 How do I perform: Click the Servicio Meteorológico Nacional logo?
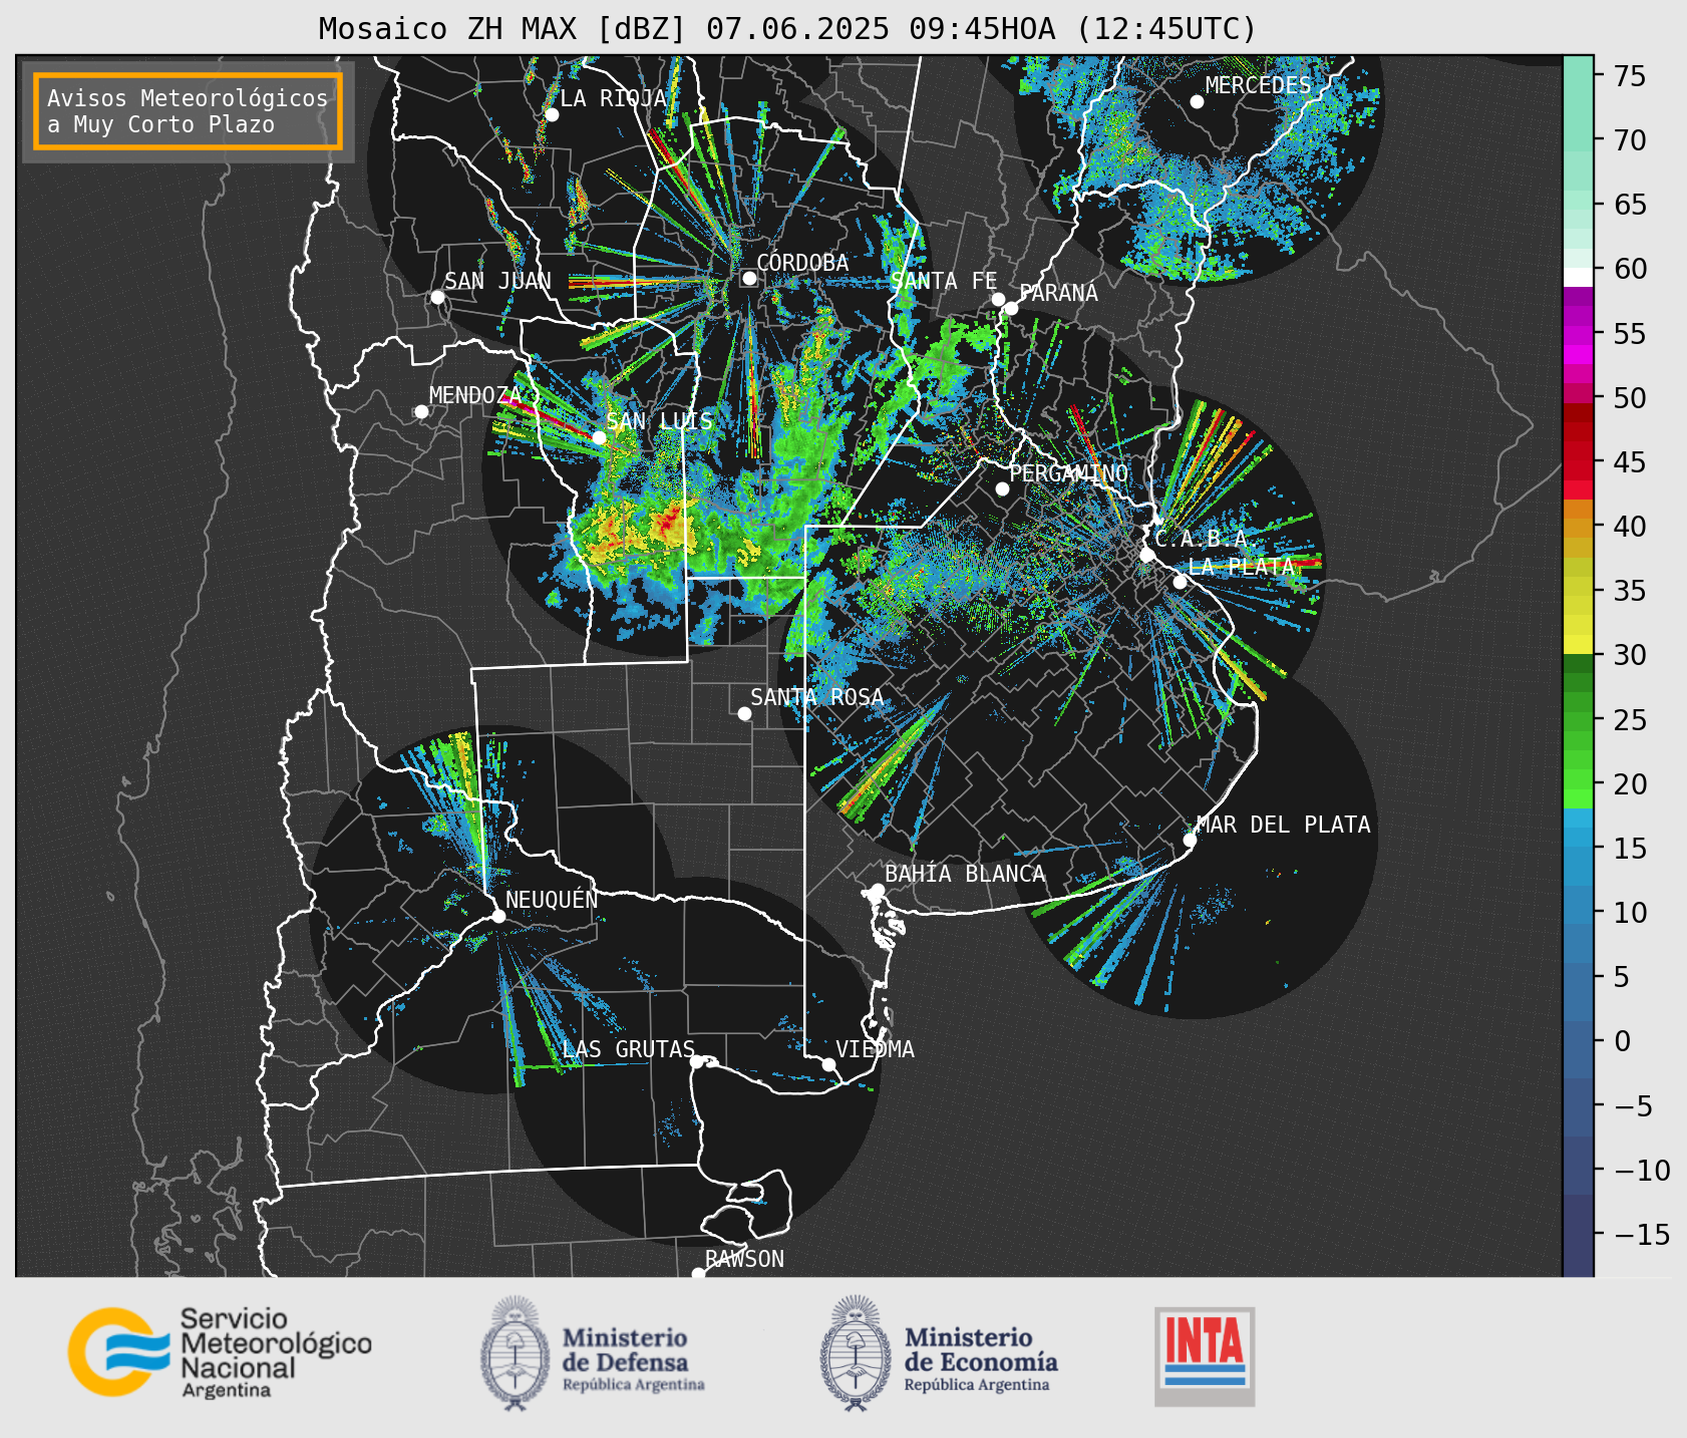pos(220,1352)
